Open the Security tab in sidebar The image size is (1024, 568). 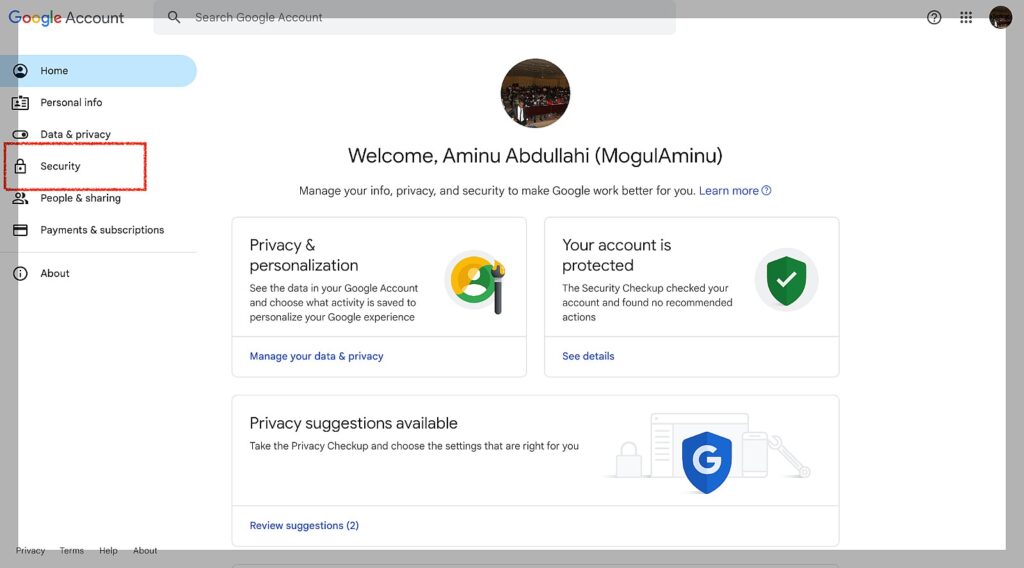pos(60,167)
